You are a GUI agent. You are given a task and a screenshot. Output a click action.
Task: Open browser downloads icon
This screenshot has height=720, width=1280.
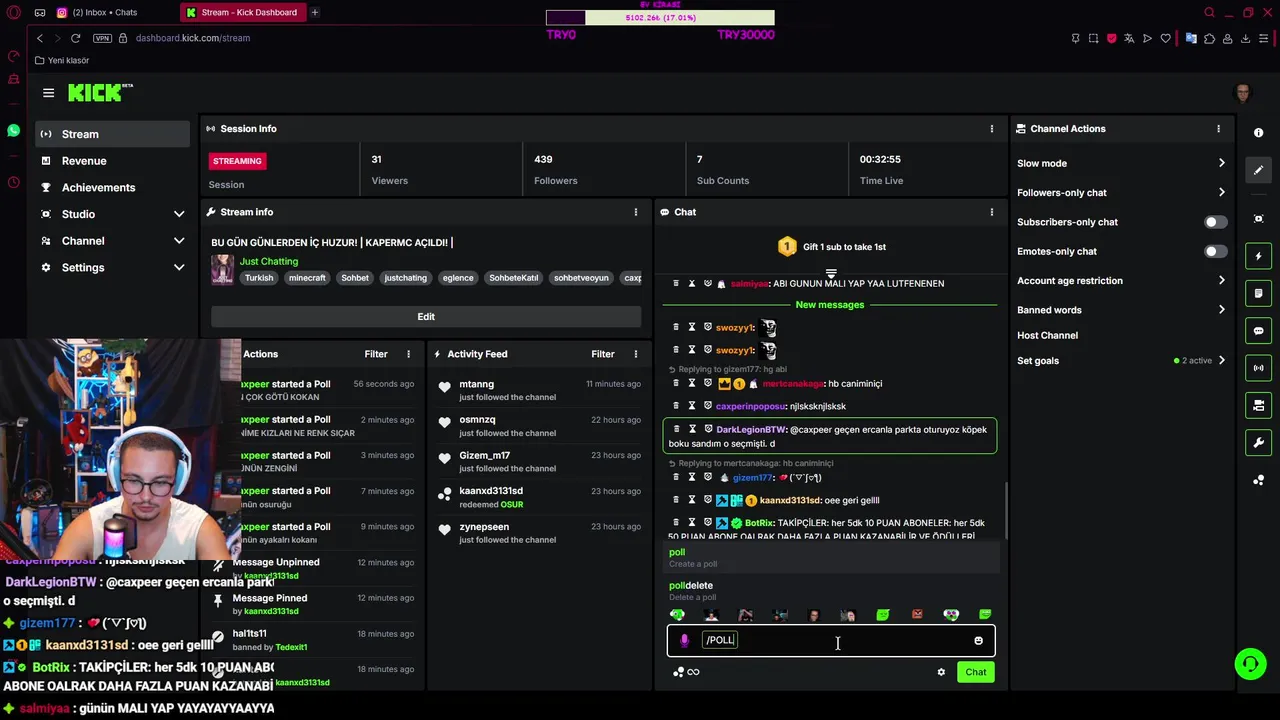click(1246, 38)
